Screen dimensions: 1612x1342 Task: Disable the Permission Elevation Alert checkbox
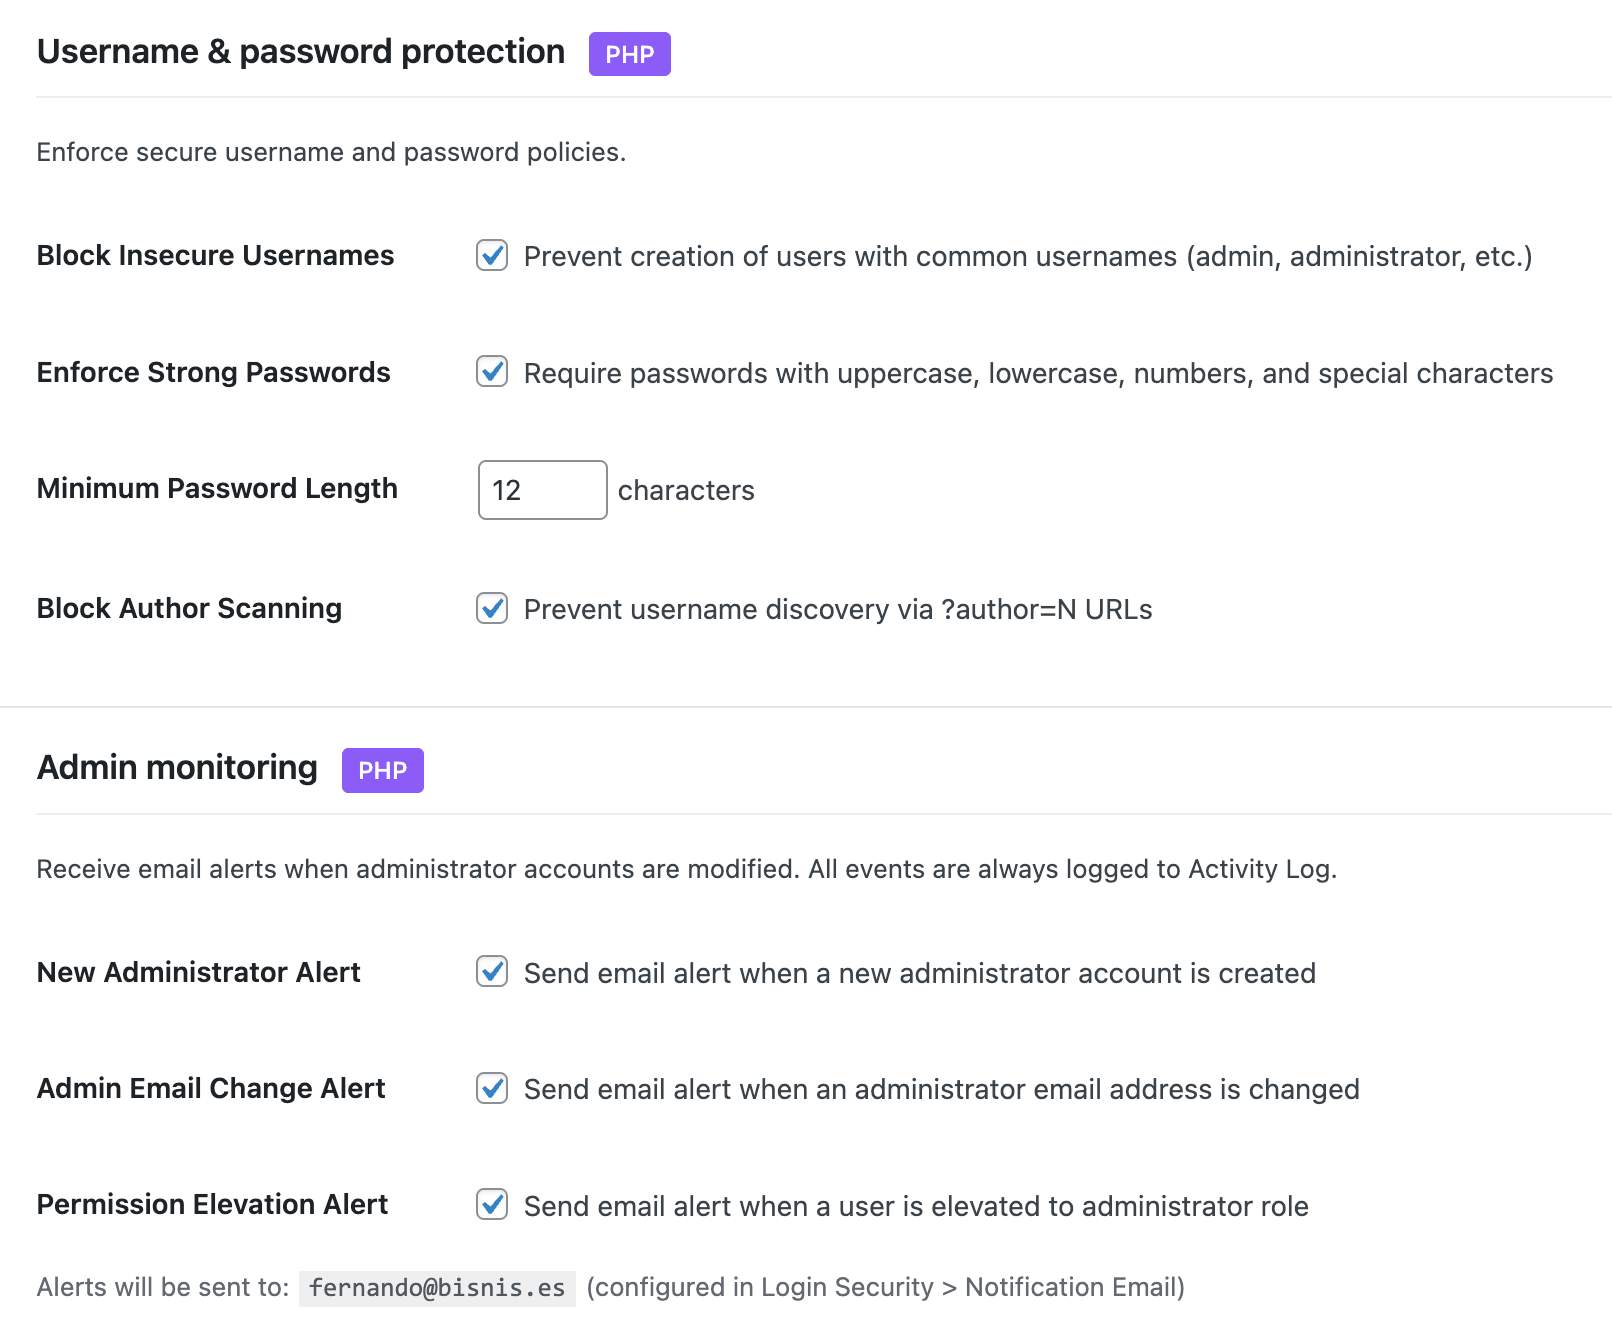tap(492, 1205)
